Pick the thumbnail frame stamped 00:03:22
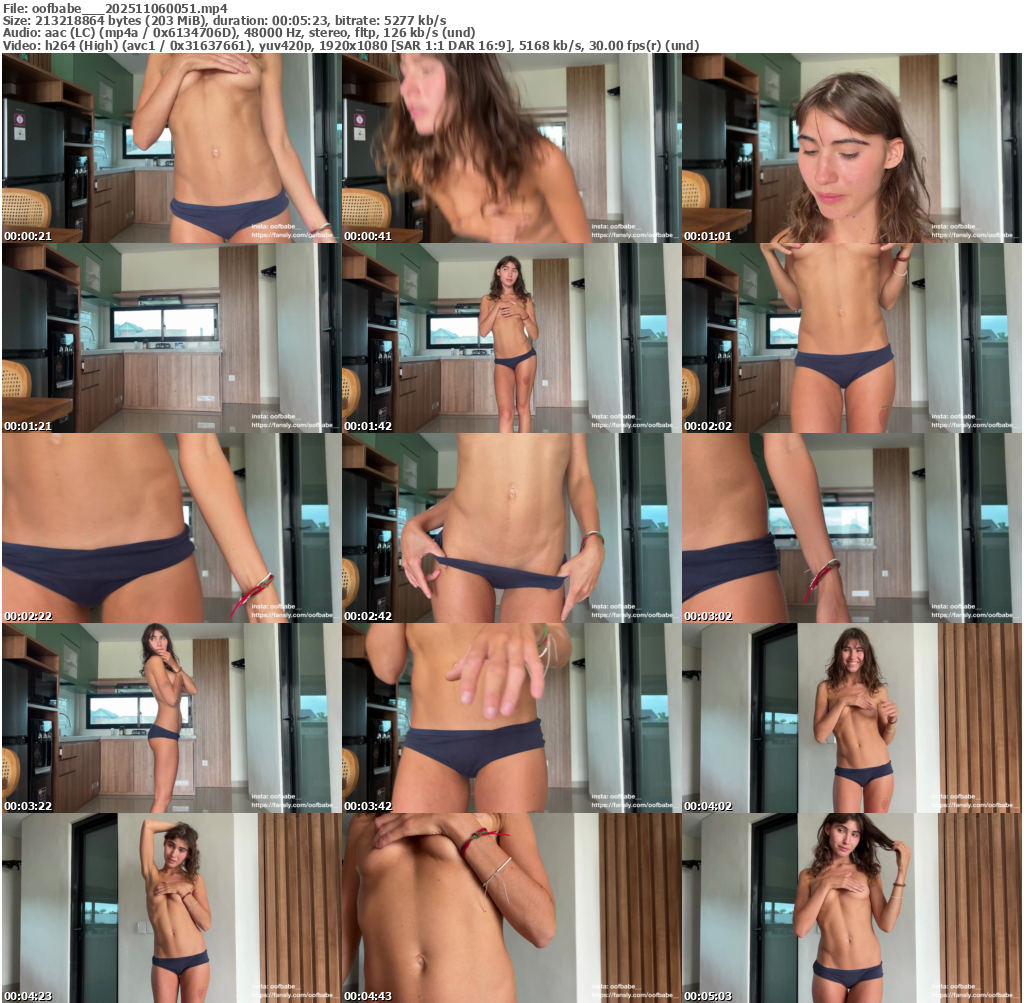1024x1003 pixels. pos(172,718)
